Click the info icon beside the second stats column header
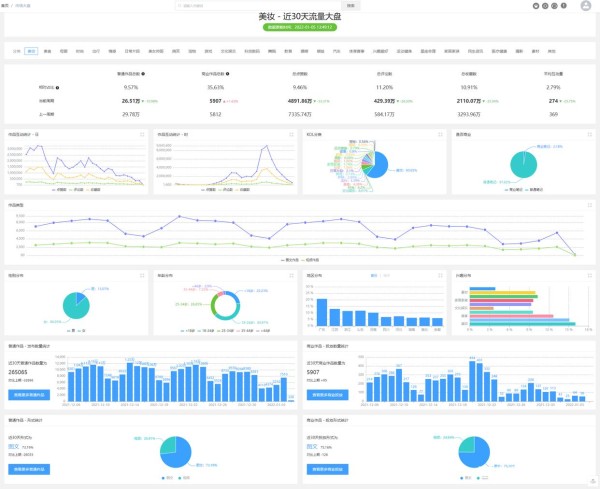The height and width of the screenshot is (489, 600). (x=227, y=74)
